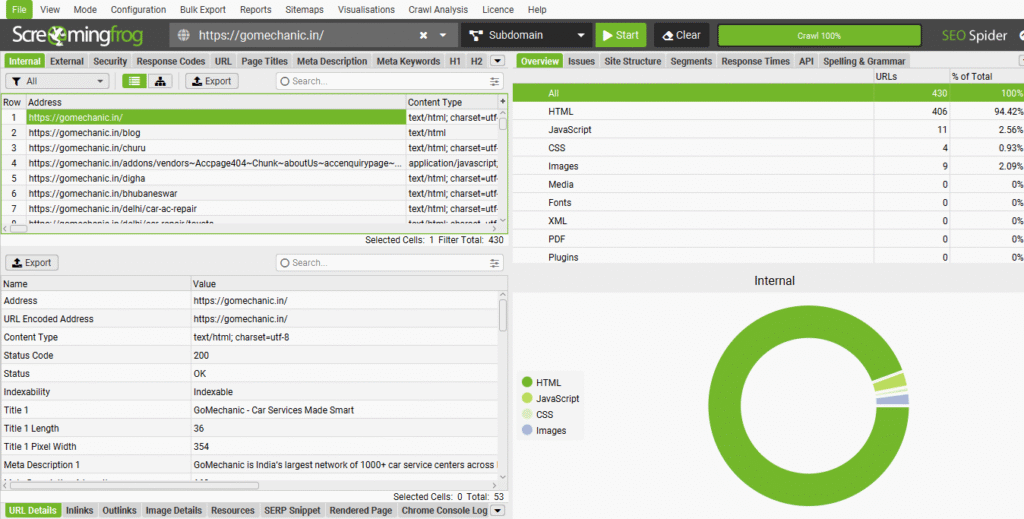Open the Image Details tab
This screenshot has width=1024, height=519.
tap(174, 511)
